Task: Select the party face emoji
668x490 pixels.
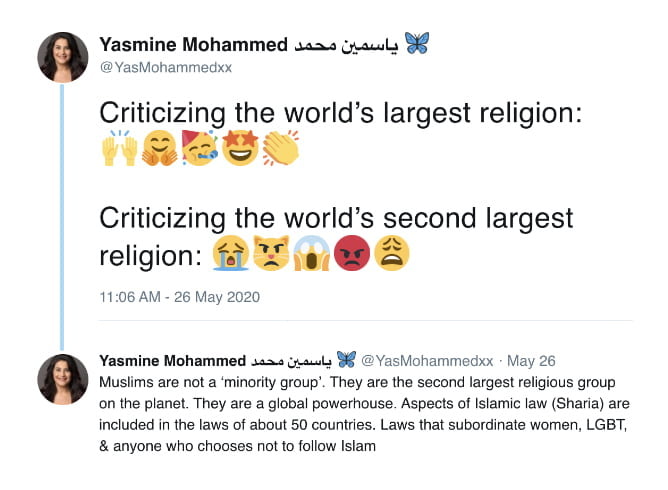Action: click(200, 151)
